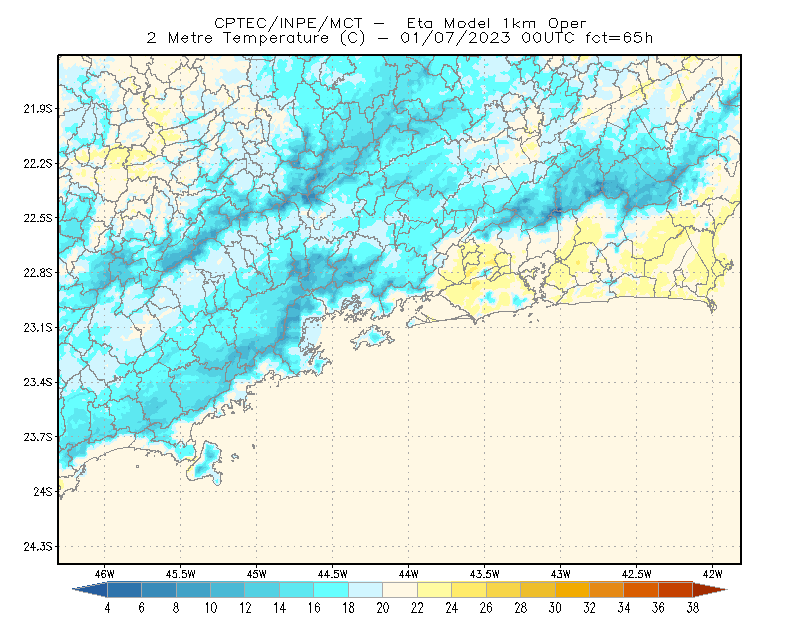The height and width of the screenshot is (618, 800).
Task: Select the 24.3S latitude label
Action: (x=38, y=547)
